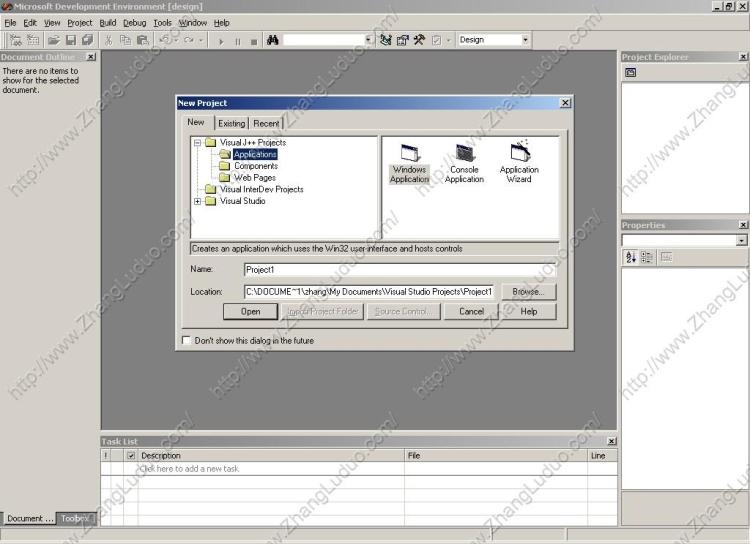The width and height of the screenshot is (750, 544).
Task: Click the Add Item toolbar icon
Action: pos(33,40)
